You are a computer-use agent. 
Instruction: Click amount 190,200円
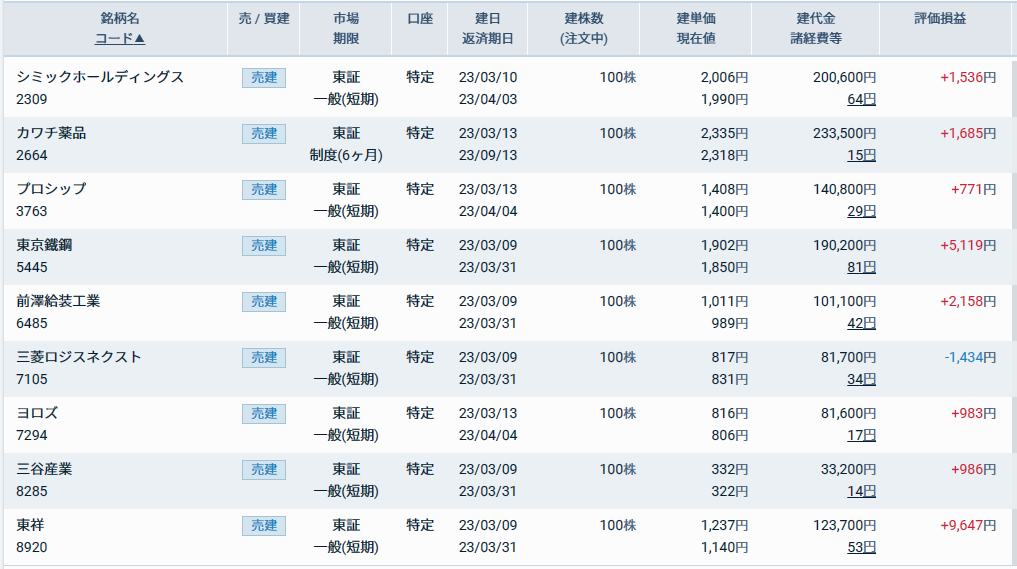pos(844,245)
